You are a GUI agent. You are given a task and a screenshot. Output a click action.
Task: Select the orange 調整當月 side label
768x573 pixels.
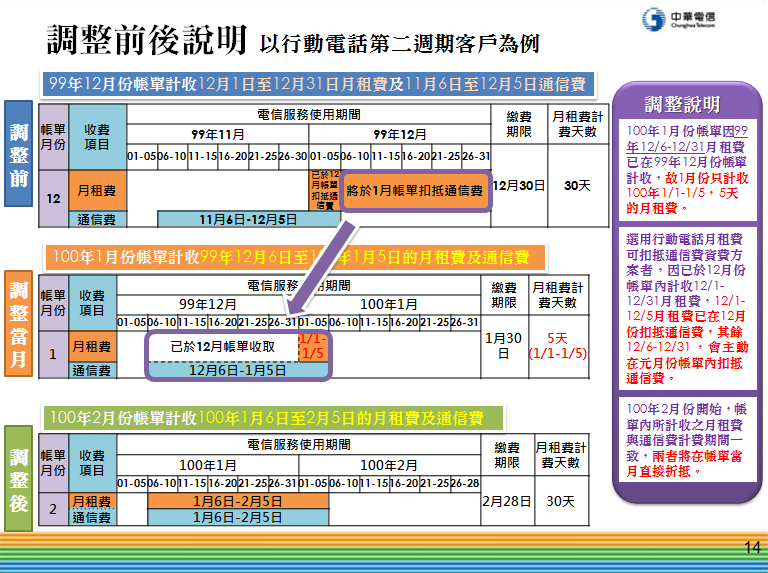pyautogui.click(x=19, y=324)
